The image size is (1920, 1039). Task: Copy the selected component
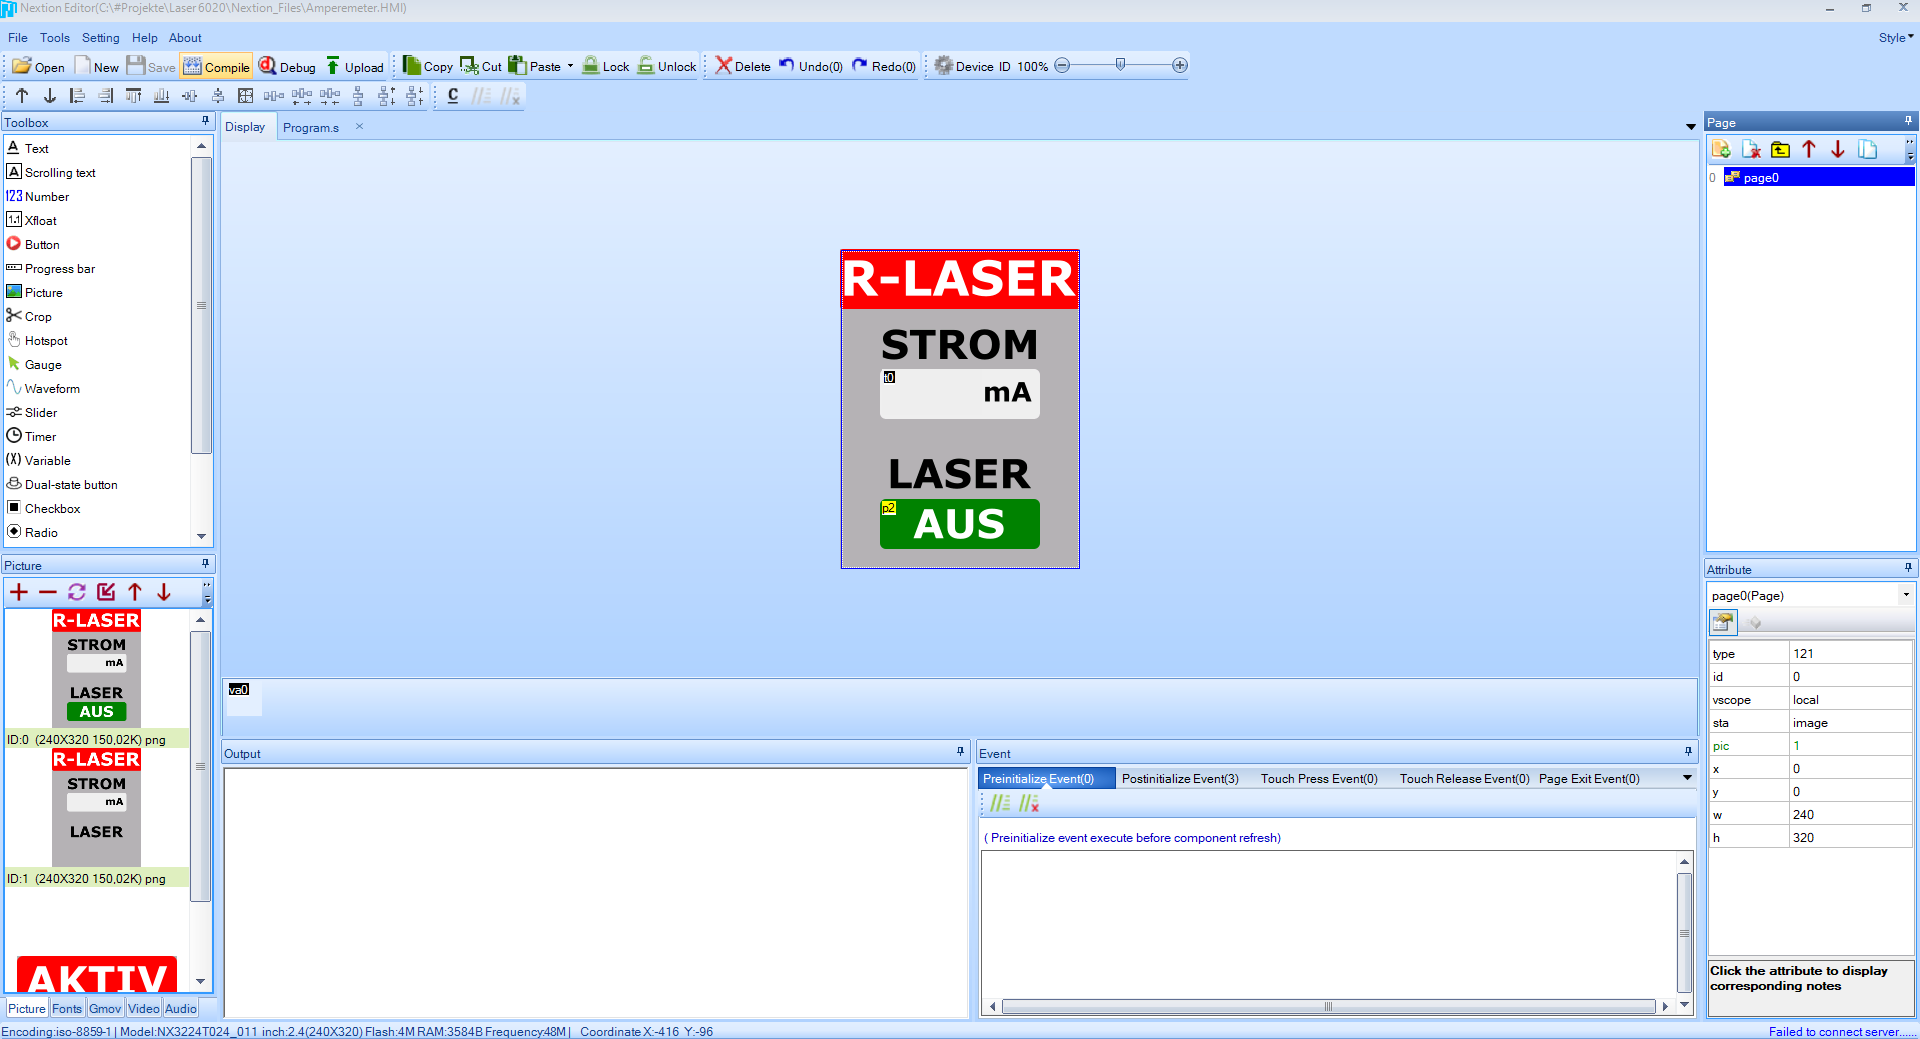[x=427, y=67]
